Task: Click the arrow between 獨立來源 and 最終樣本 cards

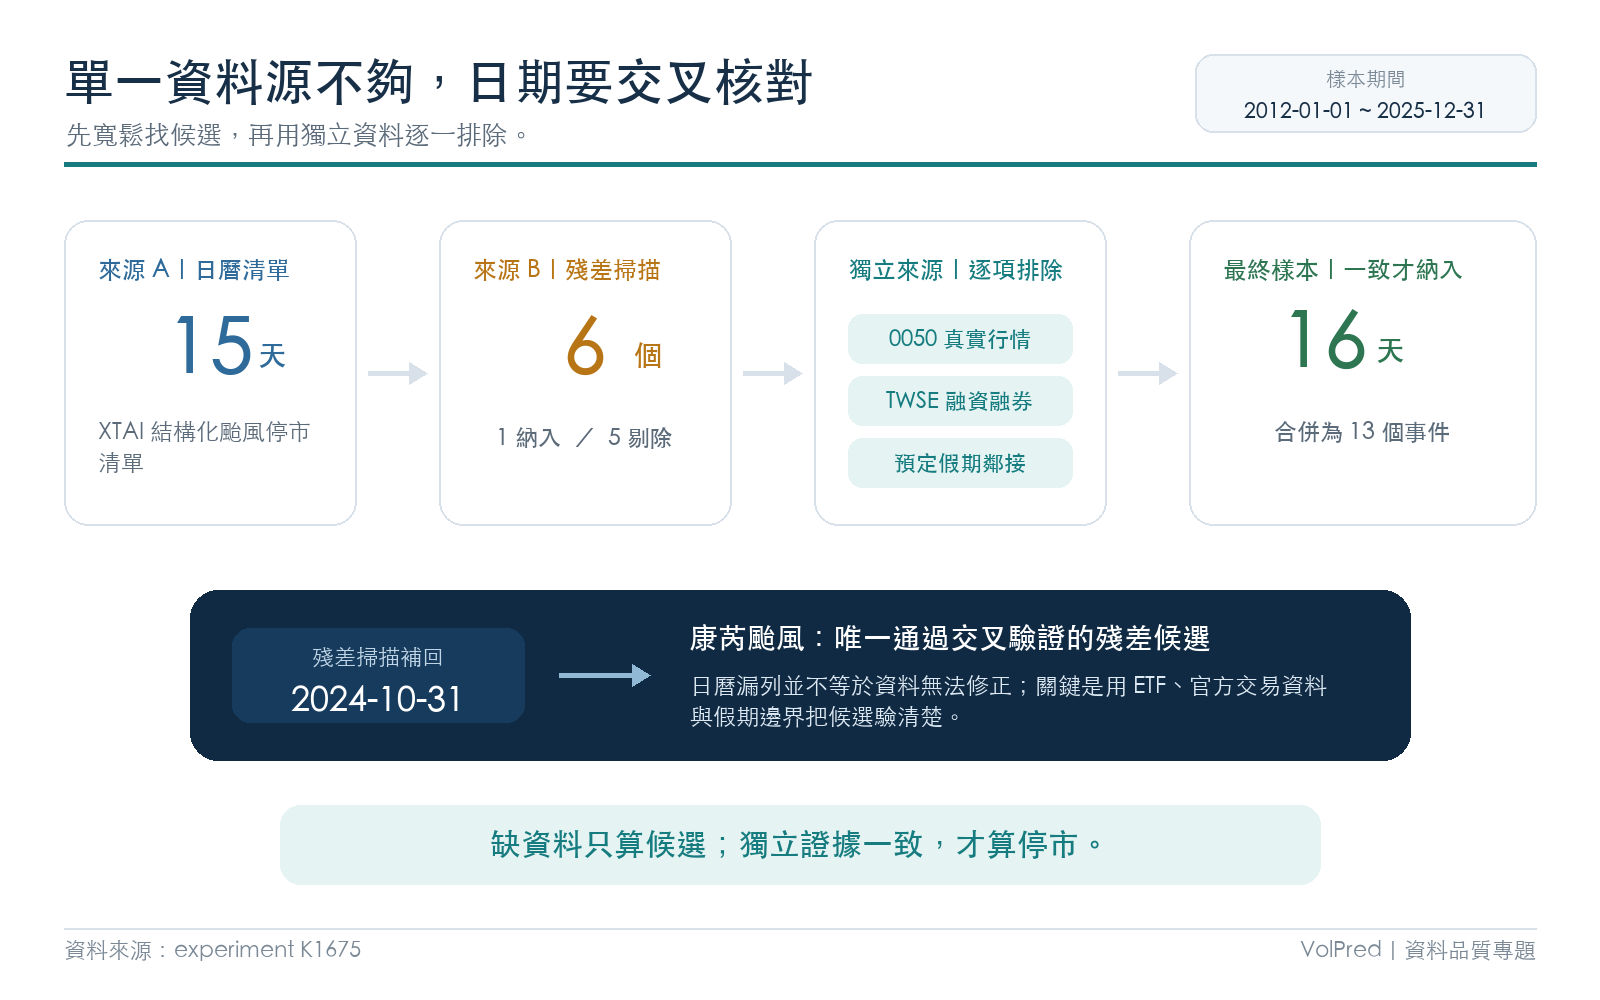Action: click(x=1148, y=374)
